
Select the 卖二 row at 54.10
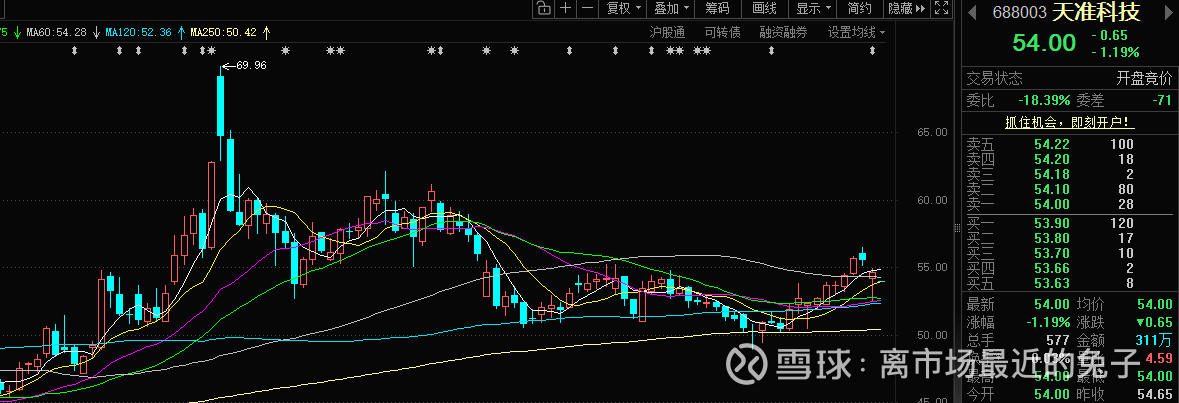1070,189
